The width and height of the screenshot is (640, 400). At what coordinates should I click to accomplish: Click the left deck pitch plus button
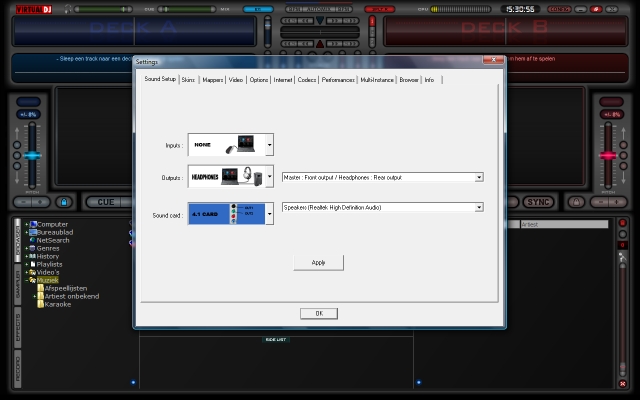pos(40,202)
